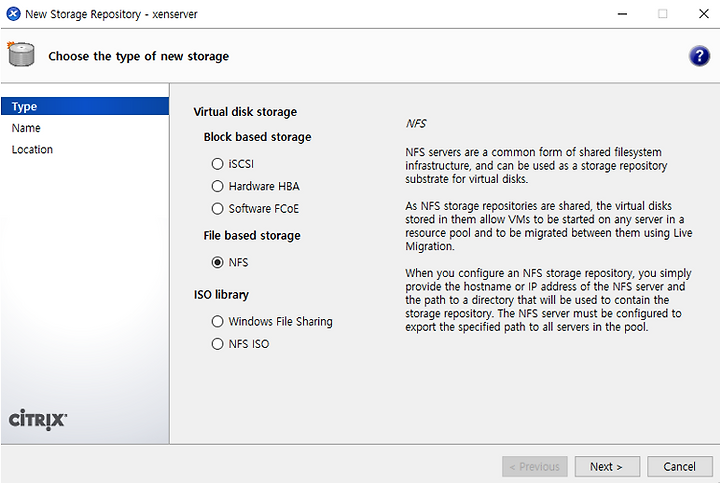Go to the Location step in the sidebar
The image size is (720, 483).
pos(32,150)
